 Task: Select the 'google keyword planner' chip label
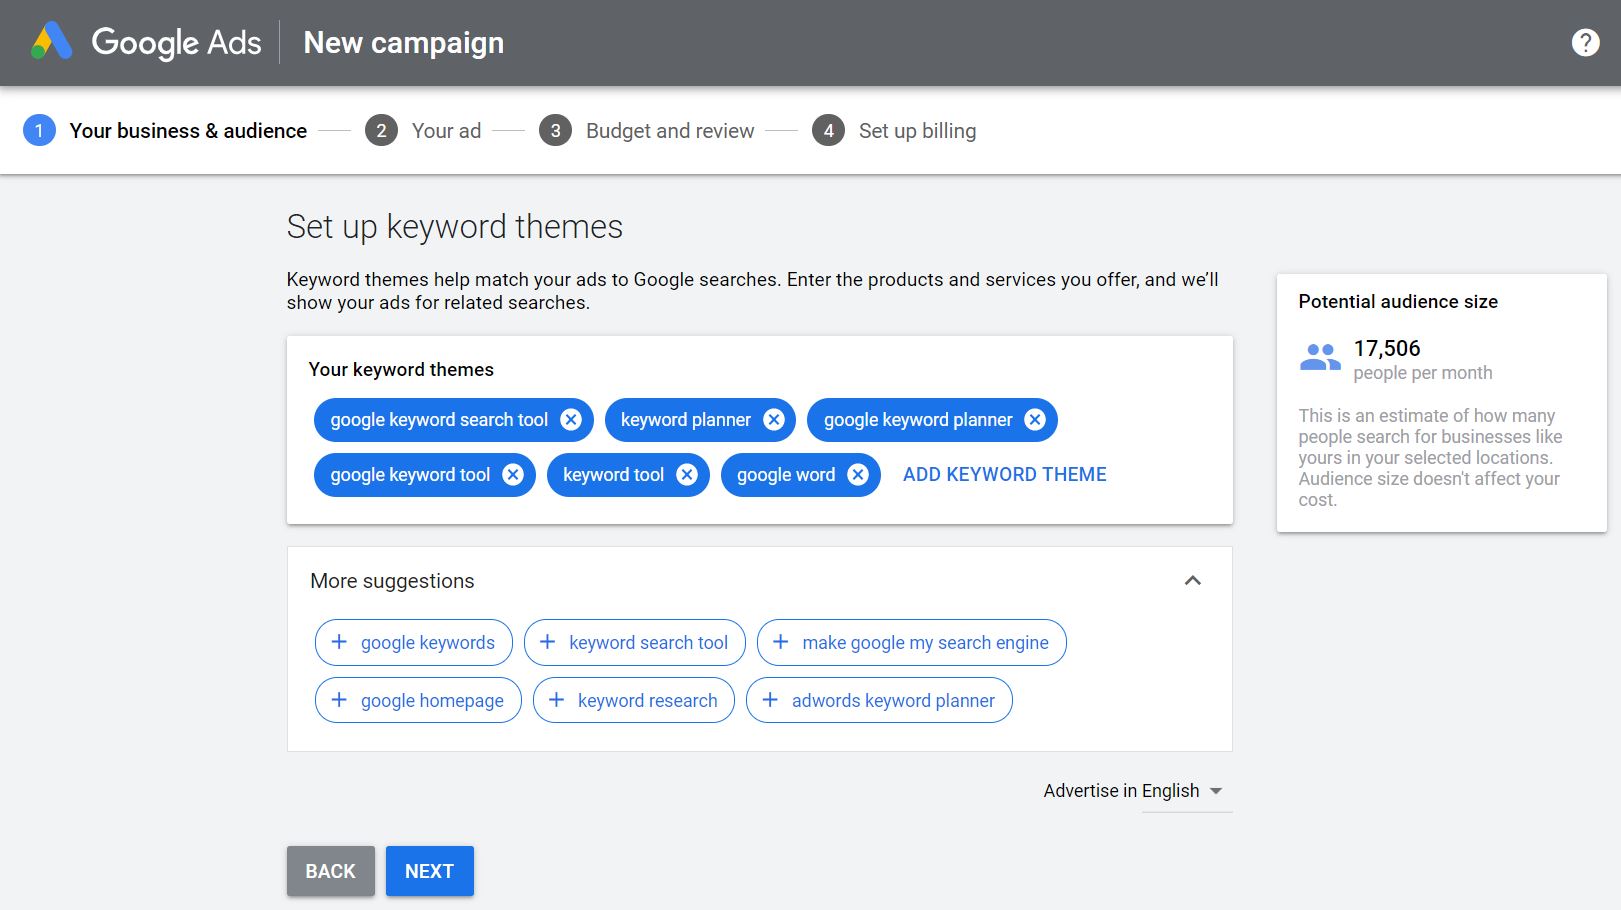[x=918, y=420]
